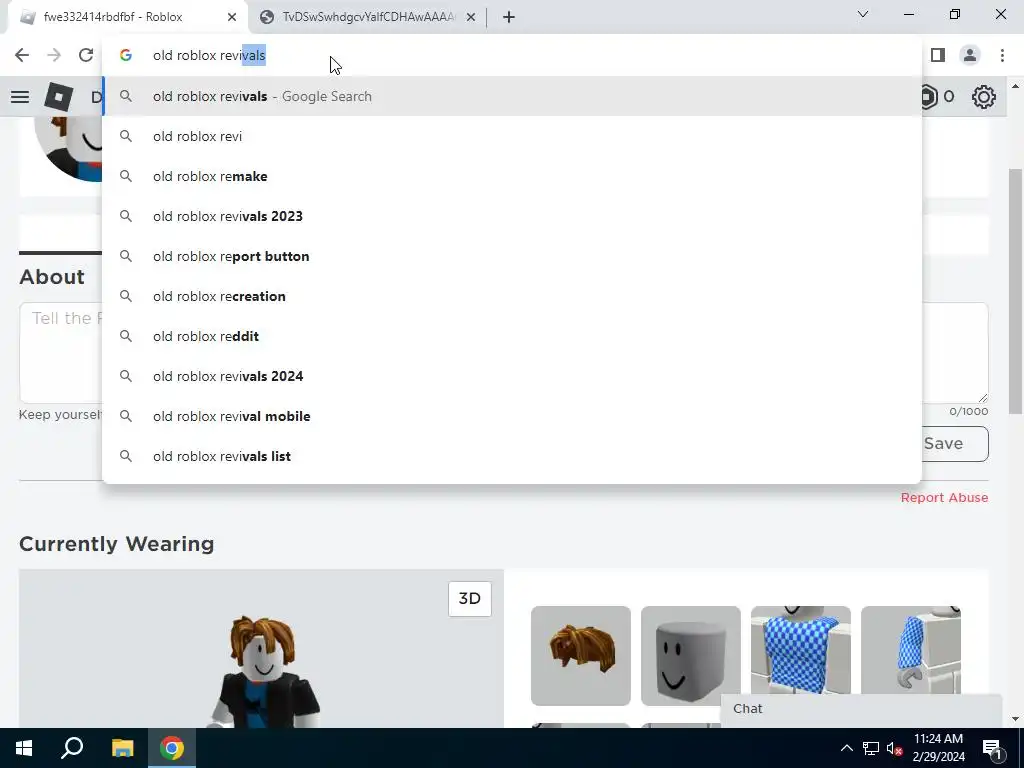Click the browser back arrow
The height and width of the screenshot is (768, 1024).
pos(22,56)
